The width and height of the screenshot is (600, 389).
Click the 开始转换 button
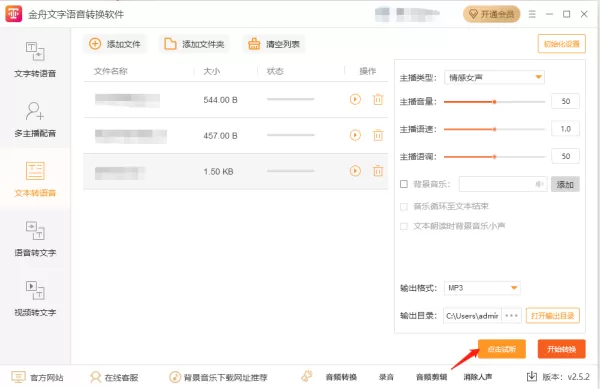point(561,349)
